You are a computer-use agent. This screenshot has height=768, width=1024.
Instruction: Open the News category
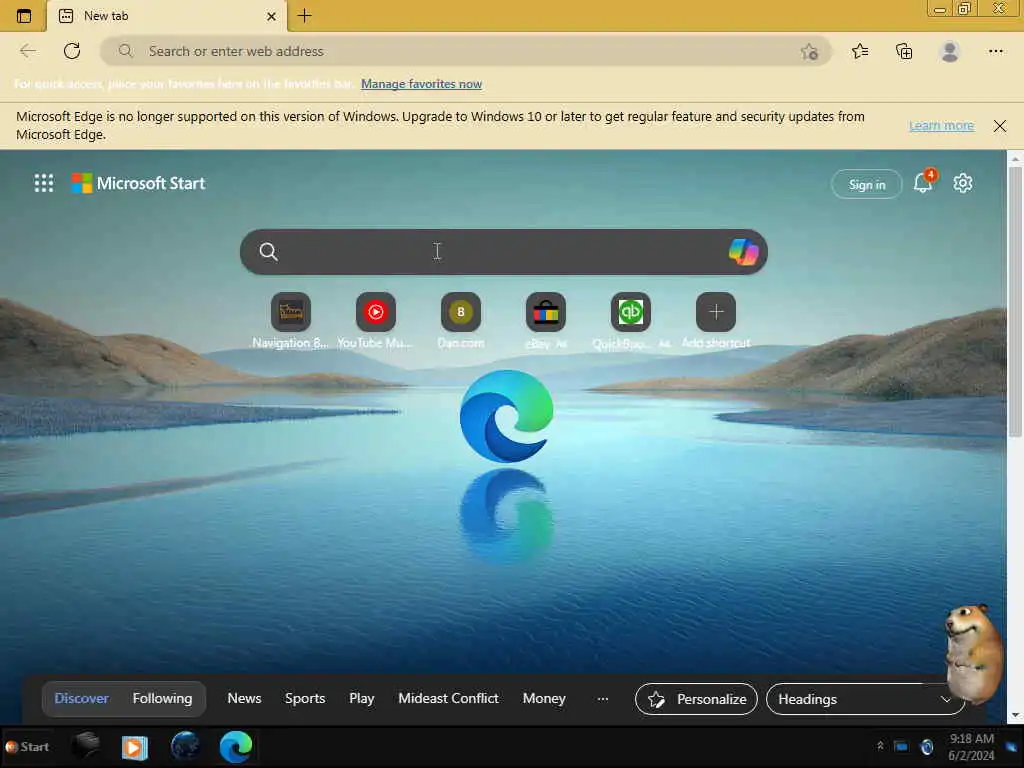tap(244, 698)
